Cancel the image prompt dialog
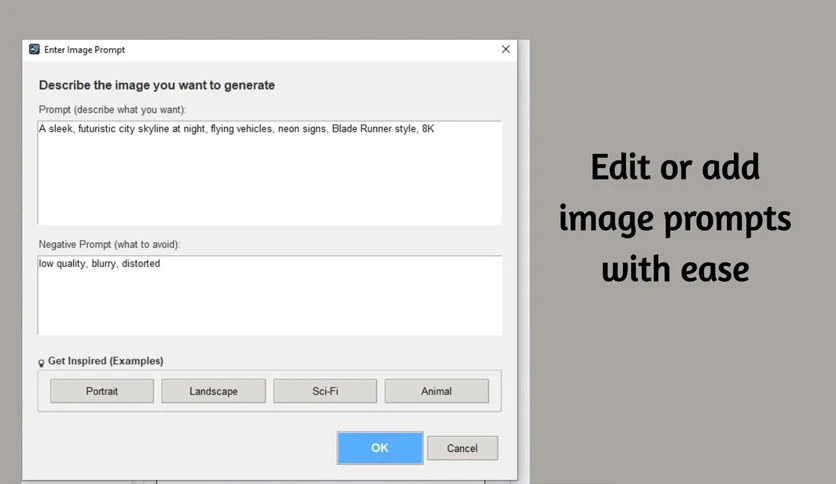The height and width of the screenshot is (484, 836). 462,448
